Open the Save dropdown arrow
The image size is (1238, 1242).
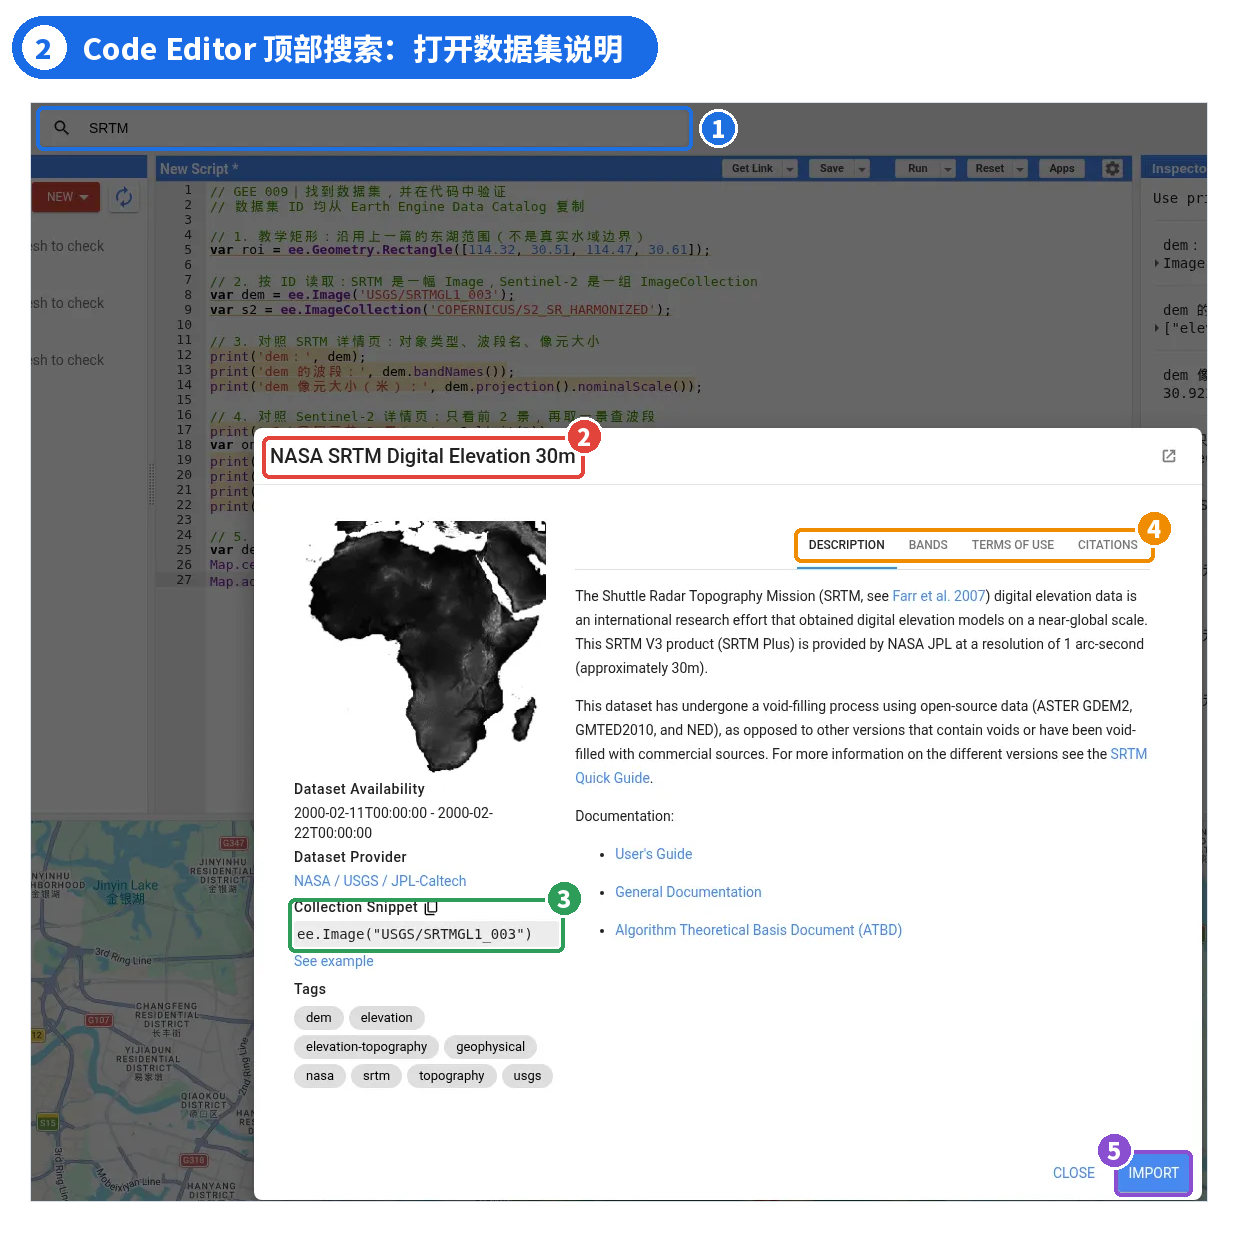point(862,169)
